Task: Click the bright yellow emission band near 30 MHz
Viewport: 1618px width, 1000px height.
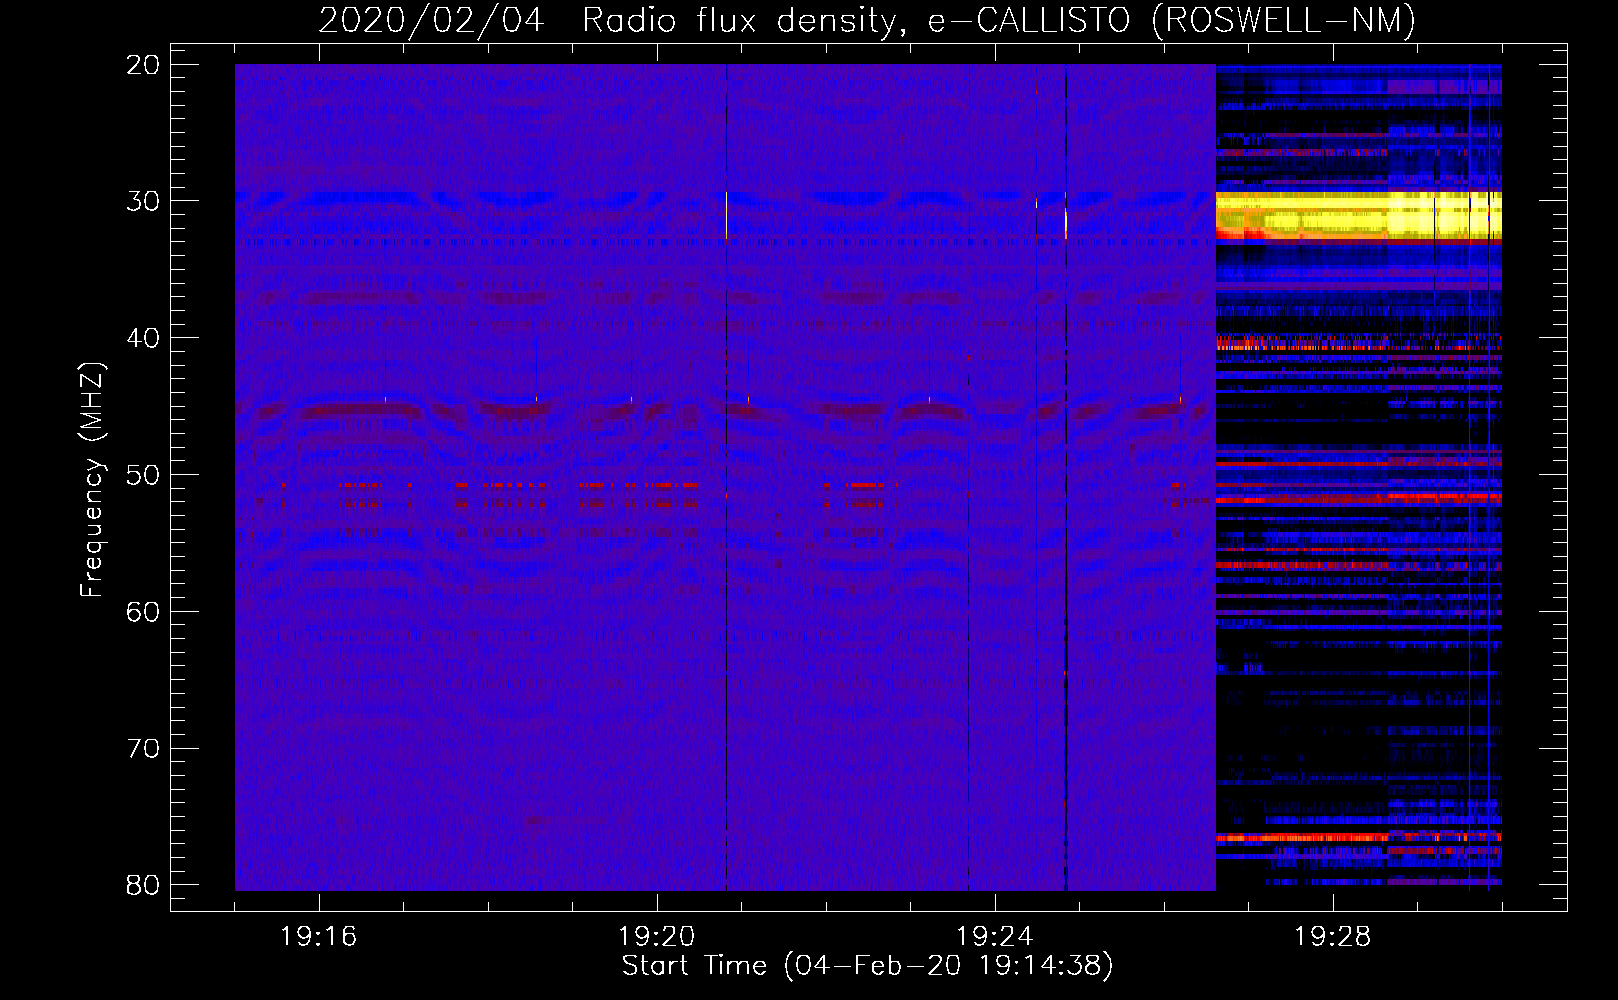Action: (x=1358, y=216)
